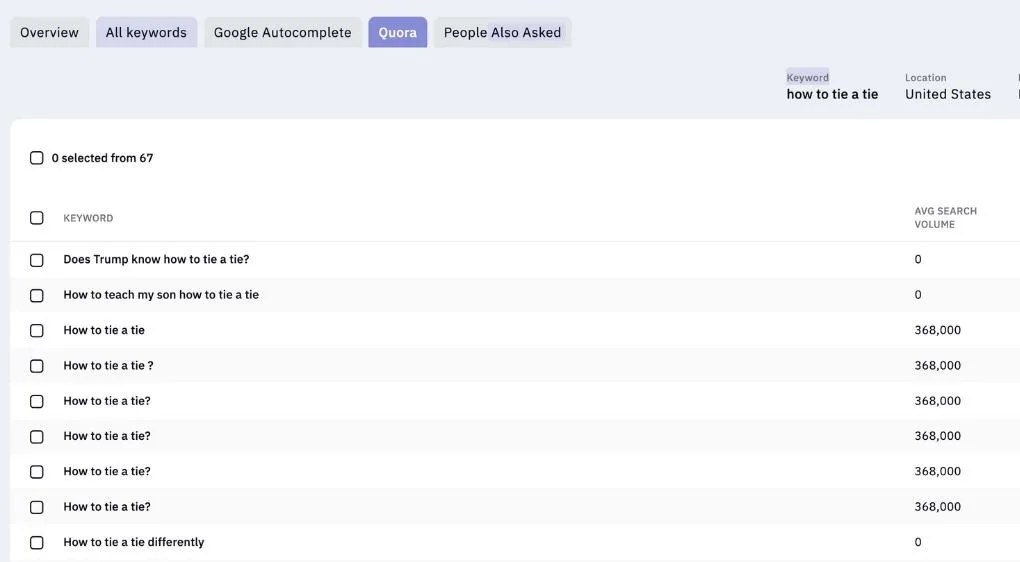1020x562 pixels.
Task: Tick the KEYWORD header select-all checkbox
Action: (36, 218)
